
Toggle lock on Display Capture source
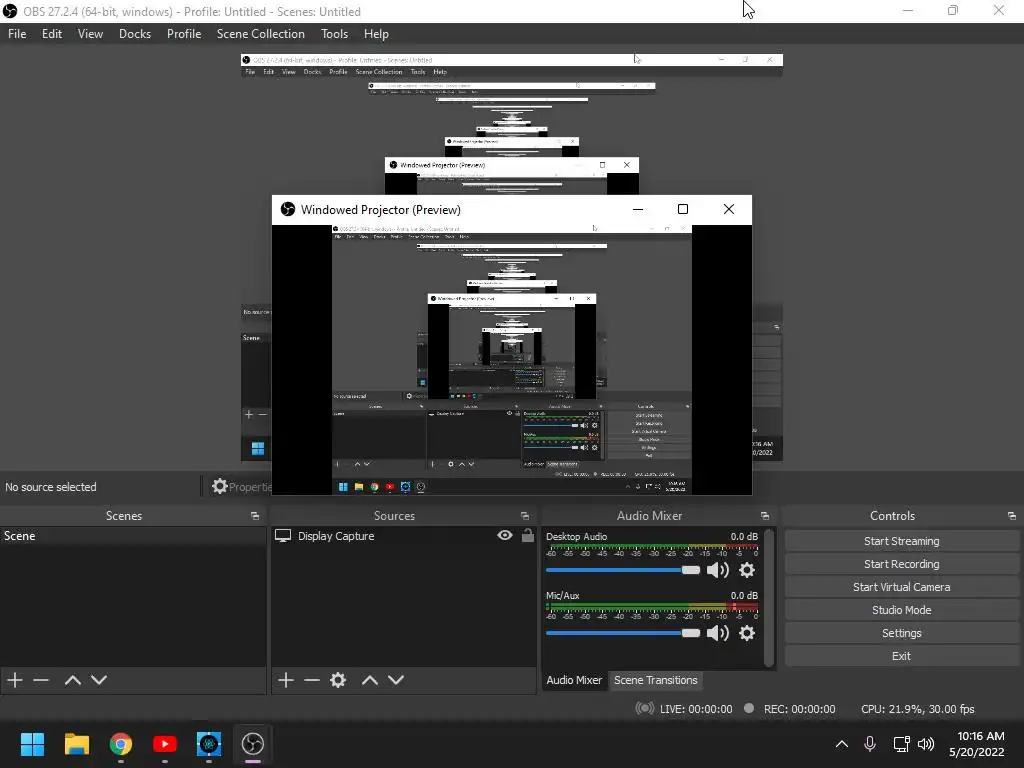pyautogui.click(x=528, y=536)
